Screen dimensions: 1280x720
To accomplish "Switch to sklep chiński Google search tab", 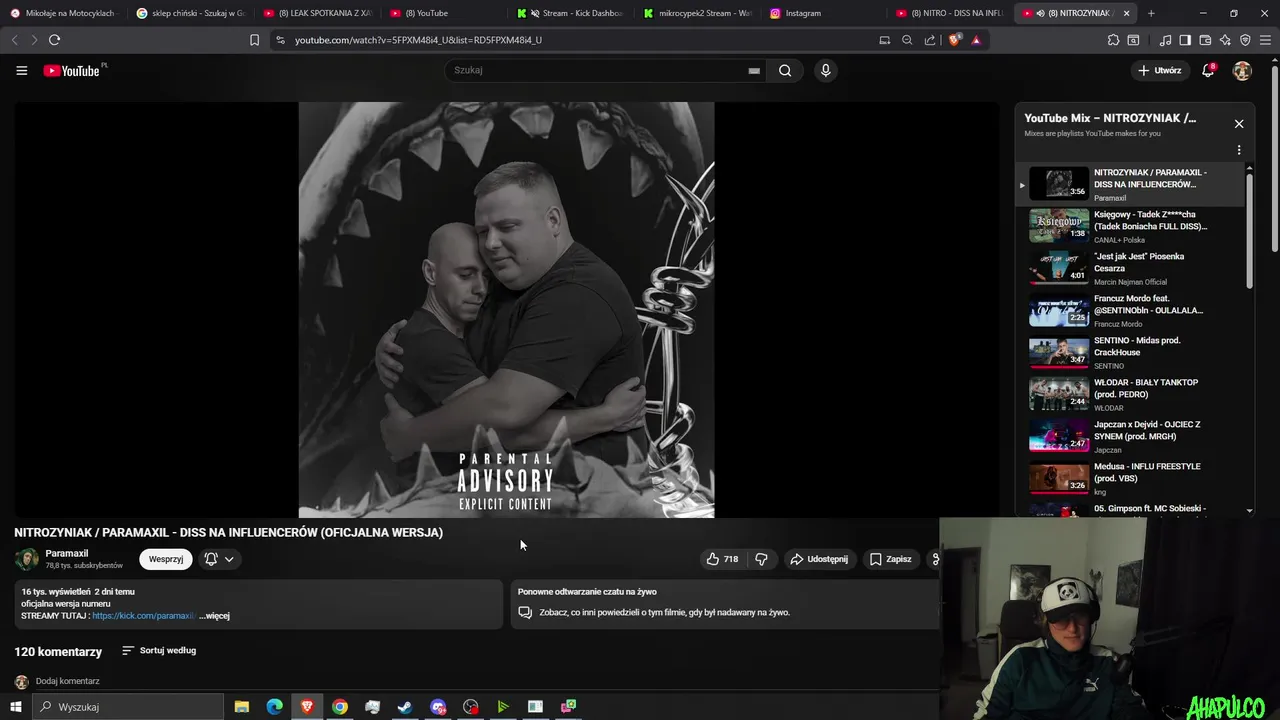I will click(190, 13).
